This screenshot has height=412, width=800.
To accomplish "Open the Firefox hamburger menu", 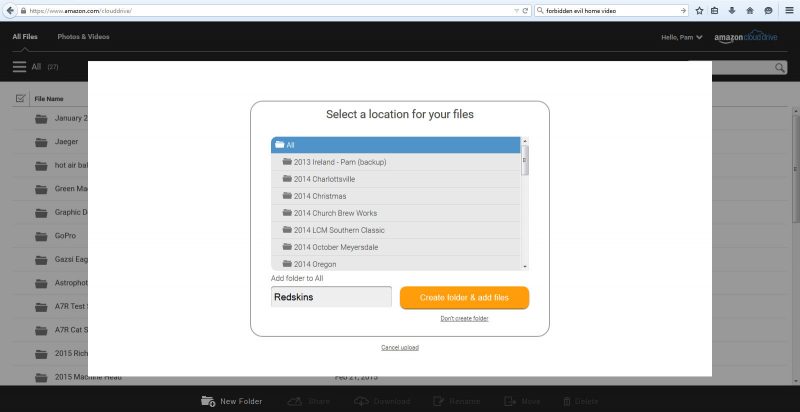I will tap(787, 10).
